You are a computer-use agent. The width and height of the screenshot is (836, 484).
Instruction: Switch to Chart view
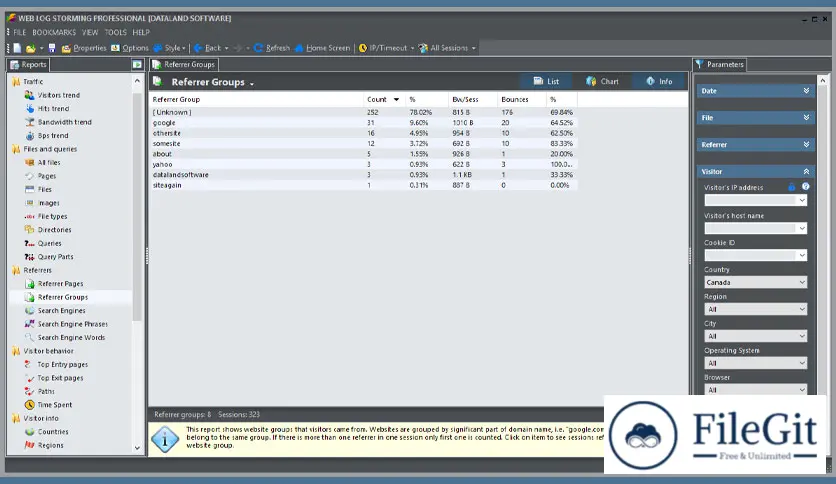click(602, 81)
